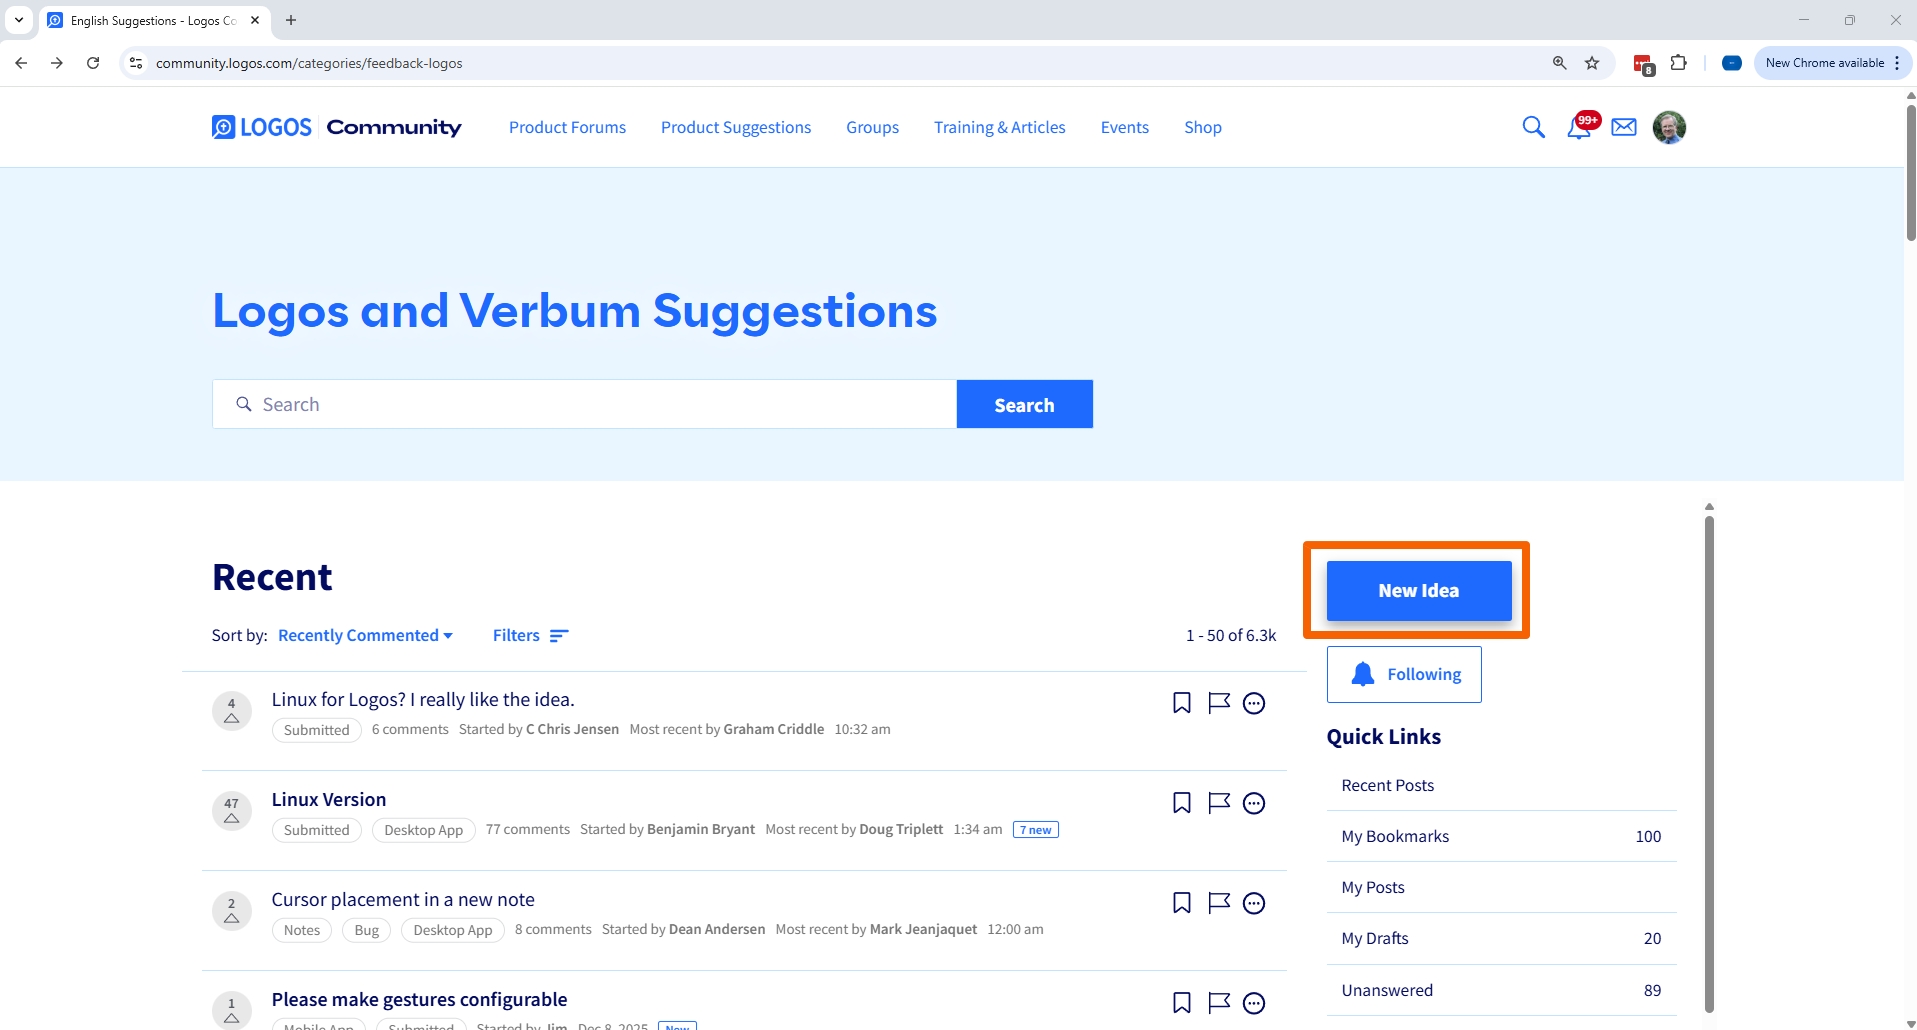The height and width of the screenshot is (1030, 1917).
Task: Open more options for gestures configurable post
Action: point(1254,1003)
